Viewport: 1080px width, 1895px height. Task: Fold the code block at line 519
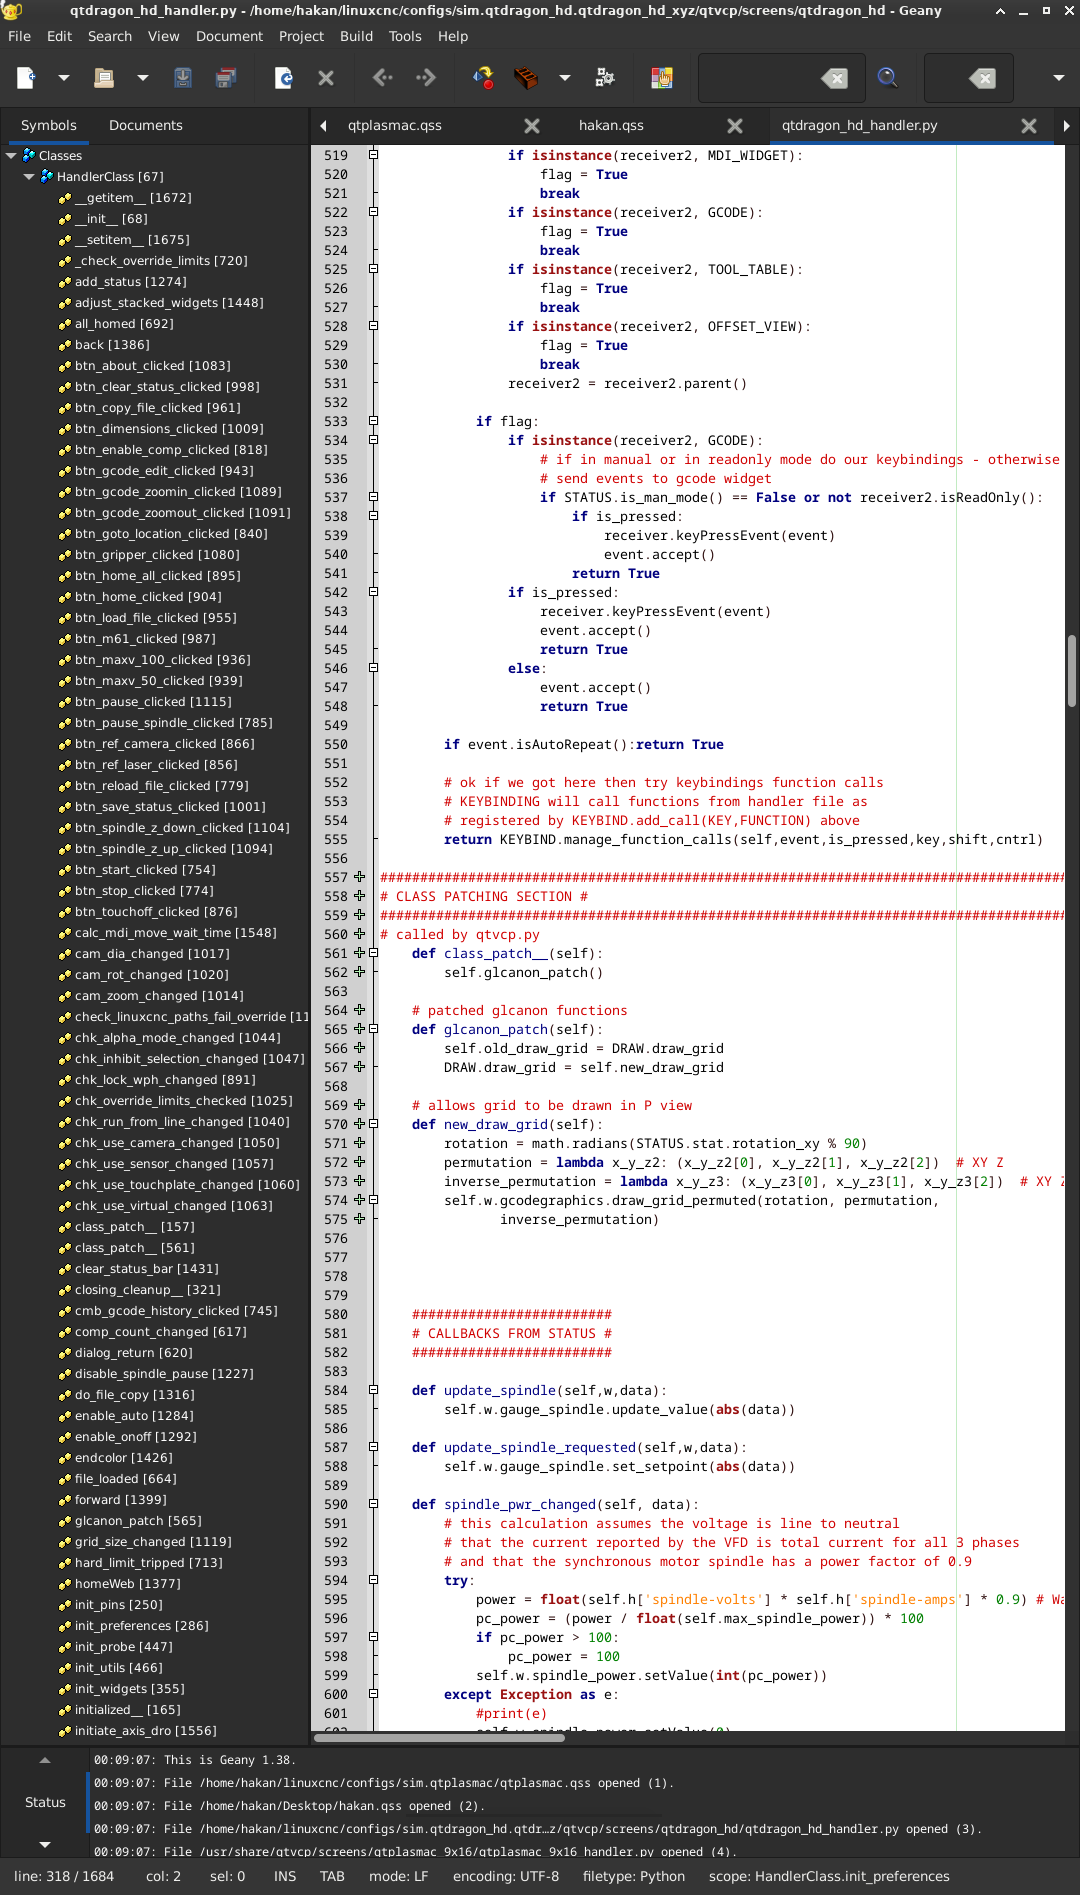pyautogui.click(x=373, y=155)
